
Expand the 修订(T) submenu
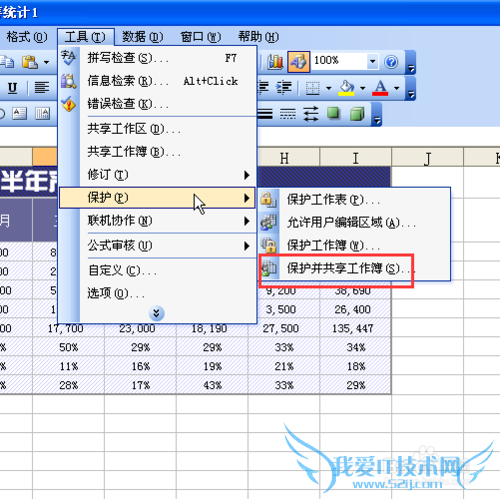[157, 175]
